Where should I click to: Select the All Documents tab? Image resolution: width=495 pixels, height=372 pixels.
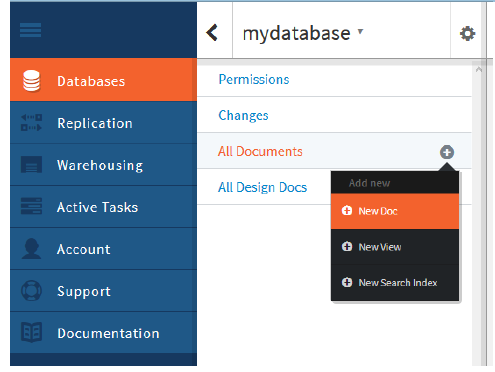(x=260, y=151)
